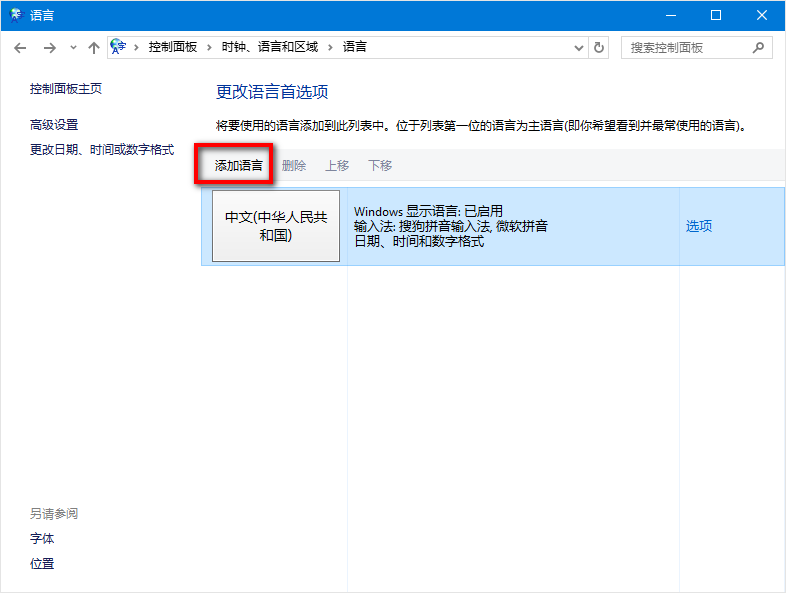
Task: Expand the address bar history dropdown
Action: point(579,47)
